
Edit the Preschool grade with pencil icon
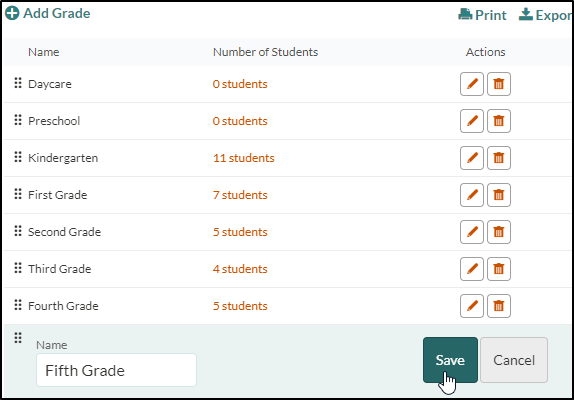coord(472,121)
